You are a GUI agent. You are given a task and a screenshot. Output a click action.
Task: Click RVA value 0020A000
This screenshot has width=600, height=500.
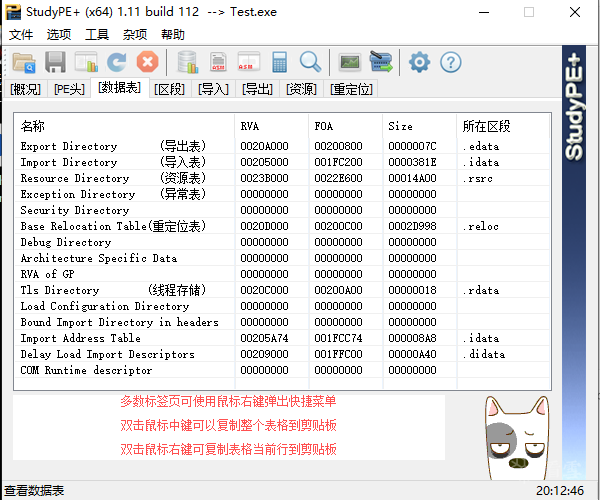[x=264, y=146]
